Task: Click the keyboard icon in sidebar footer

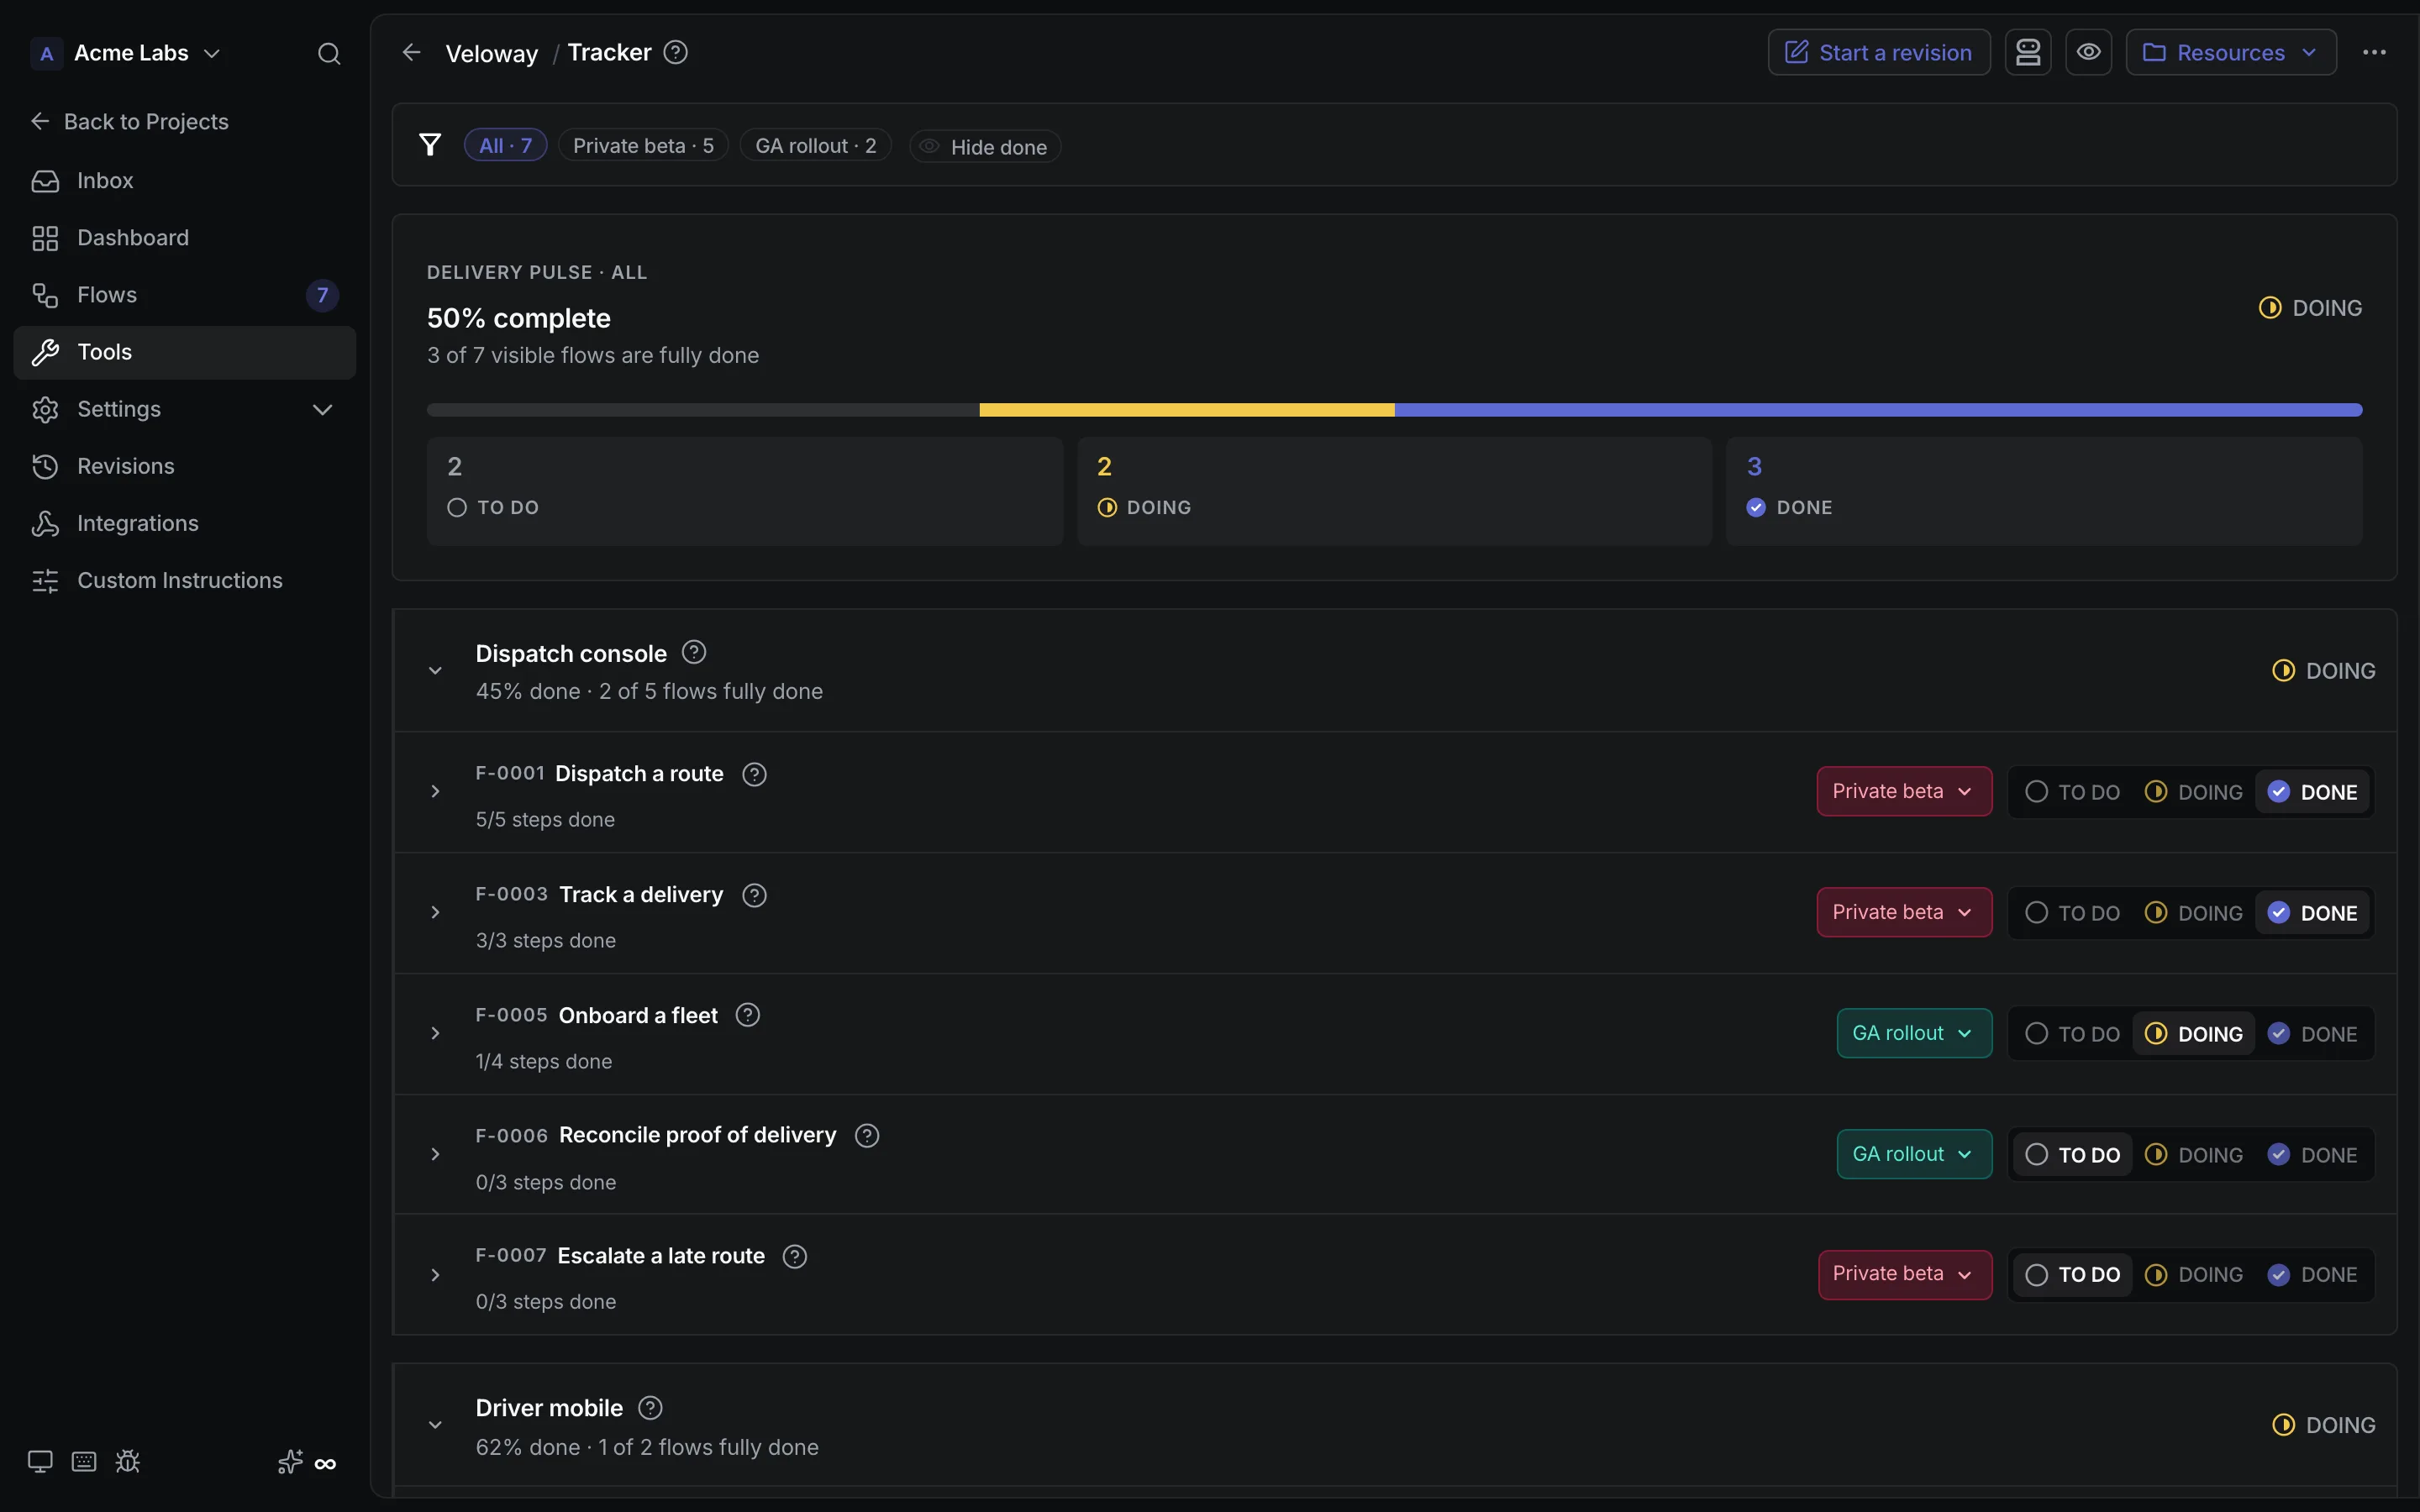Action: [x=84, y=1462]
